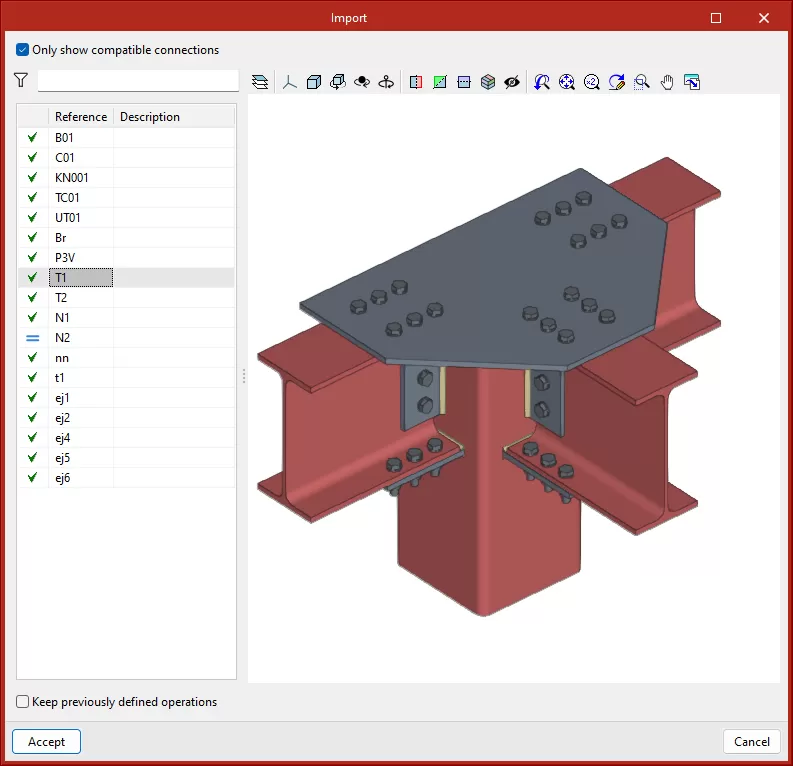The width and height of the screenshot is (793, 766).
Task: Toggle the crossed-out eye visibility icon
Action: tap(512, 82)
